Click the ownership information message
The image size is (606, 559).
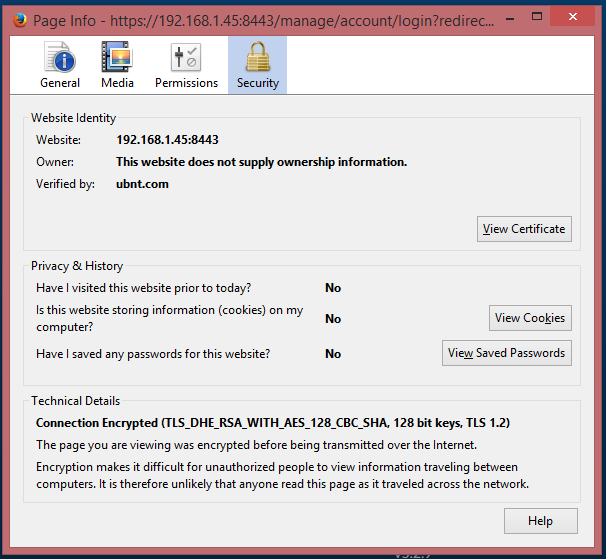coord(262,162)
